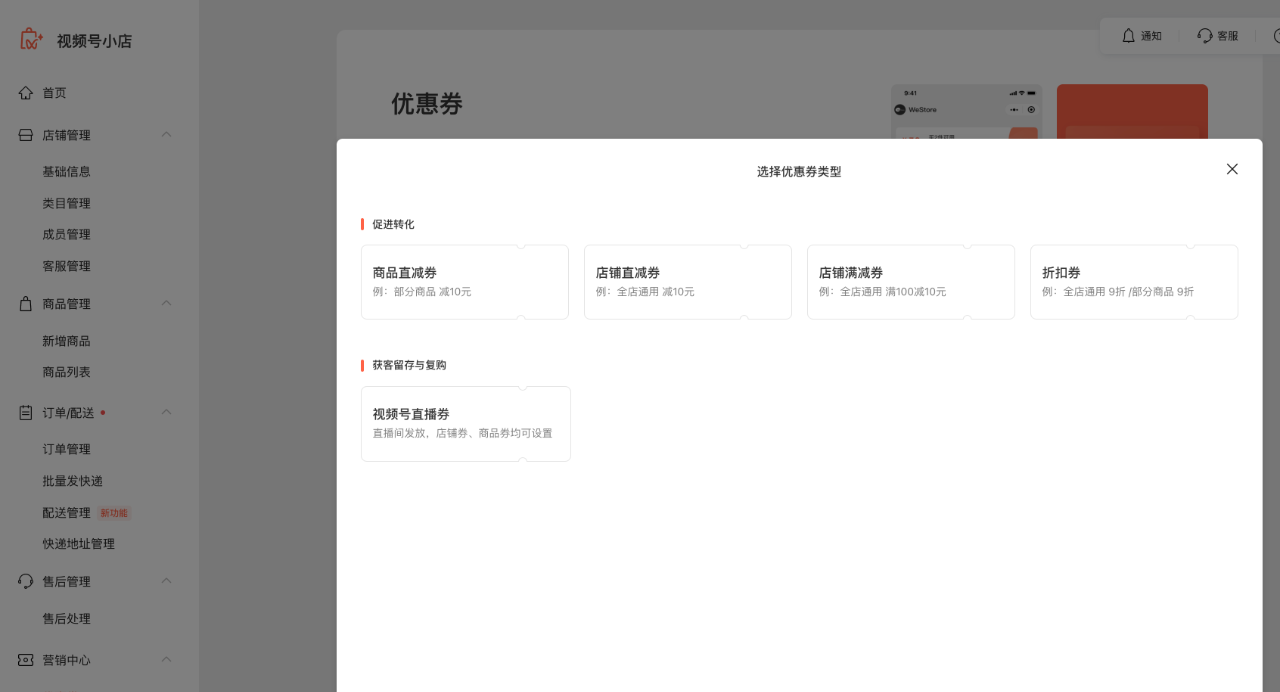Click the 店铺管理 section label
This screenshot has width=1280, height=692.
pyautogui.click(x=66, y=135)
